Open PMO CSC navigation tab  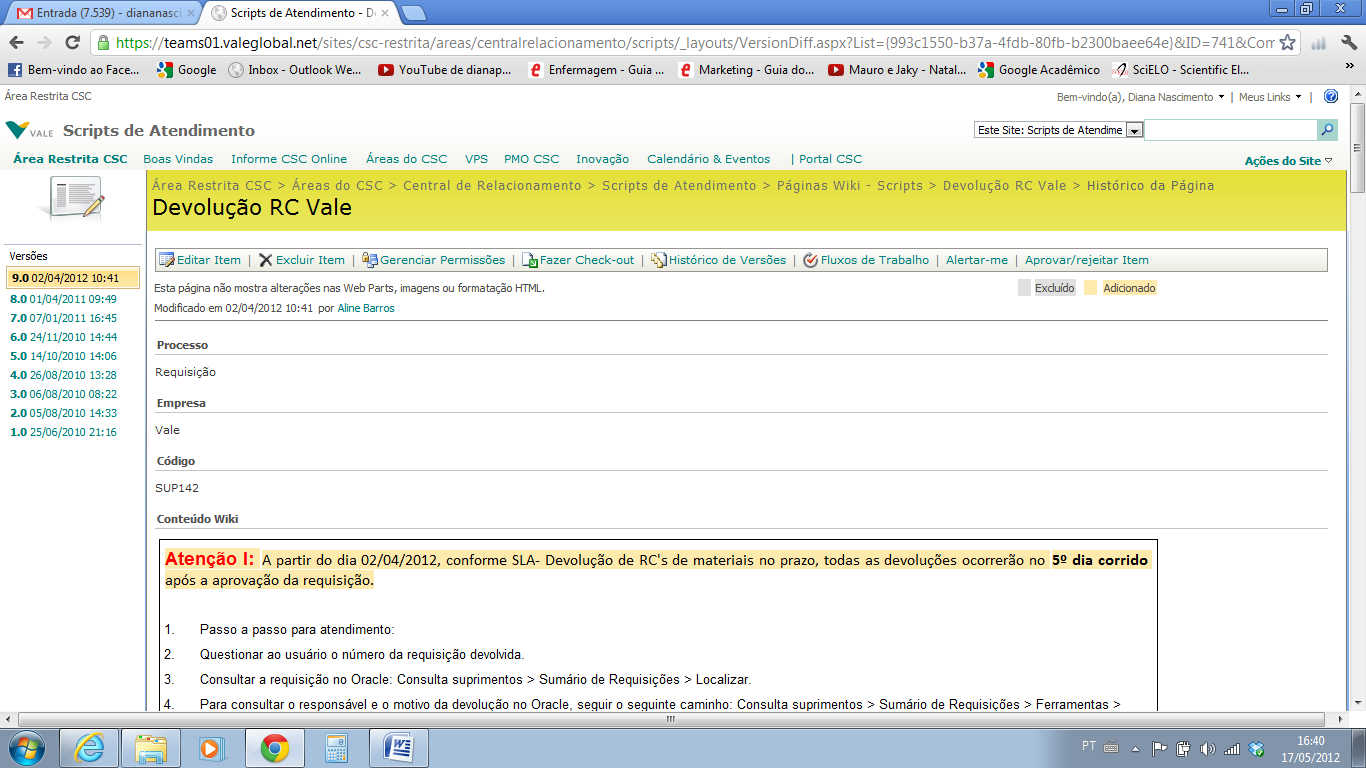click(x=532, y=159)
